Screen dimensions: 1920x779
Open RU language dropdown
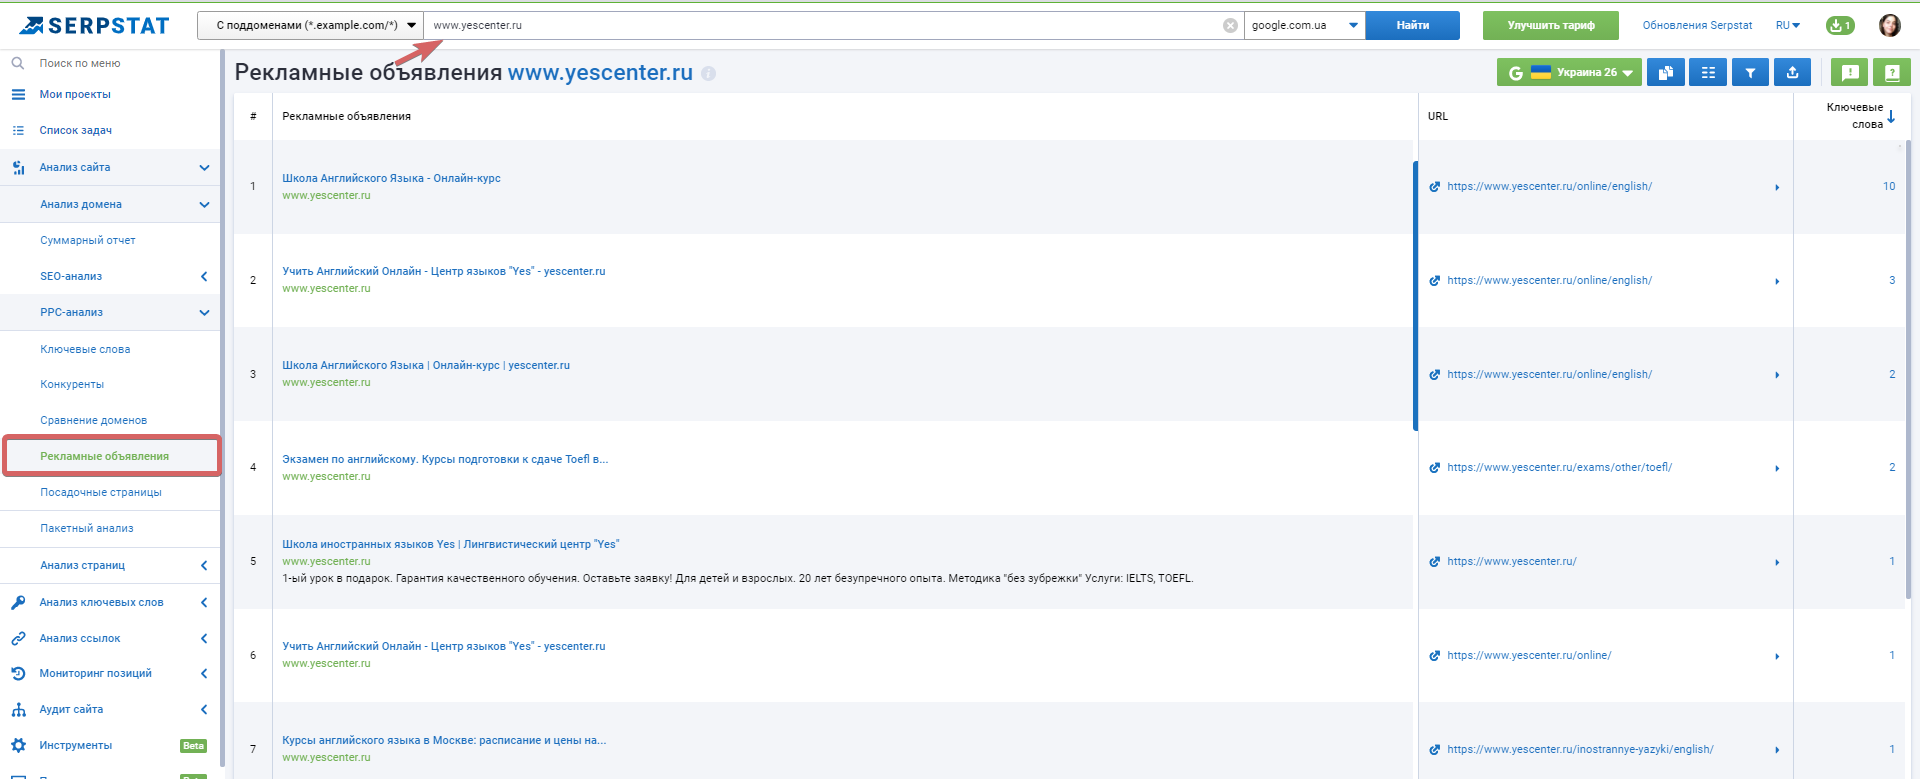1788,26
